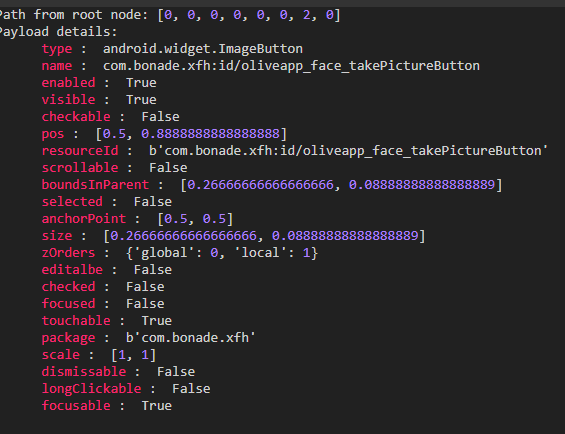Click the 'focused' key label
Image resolution: width=565 pixels, height=434 pixels.
68,304
